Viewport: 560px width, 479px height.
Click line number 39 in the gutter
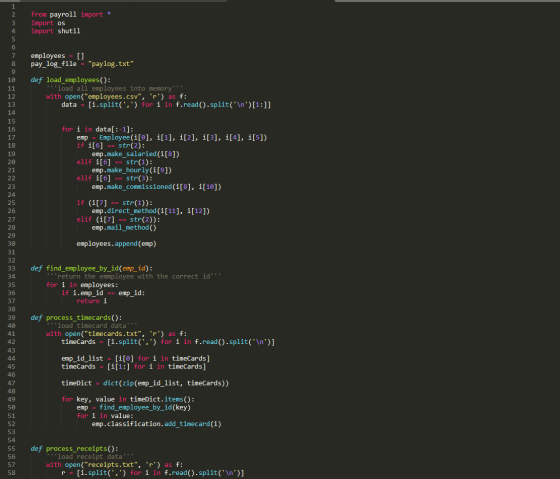click(x=11, y=318)
